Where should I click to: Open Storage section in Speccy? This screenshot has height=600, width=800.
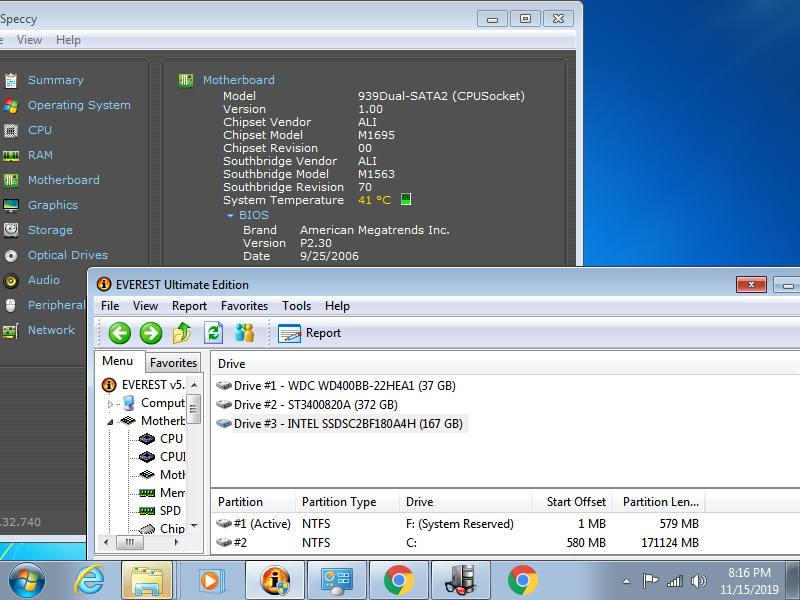pyautogui.click(x=50, y=230)
